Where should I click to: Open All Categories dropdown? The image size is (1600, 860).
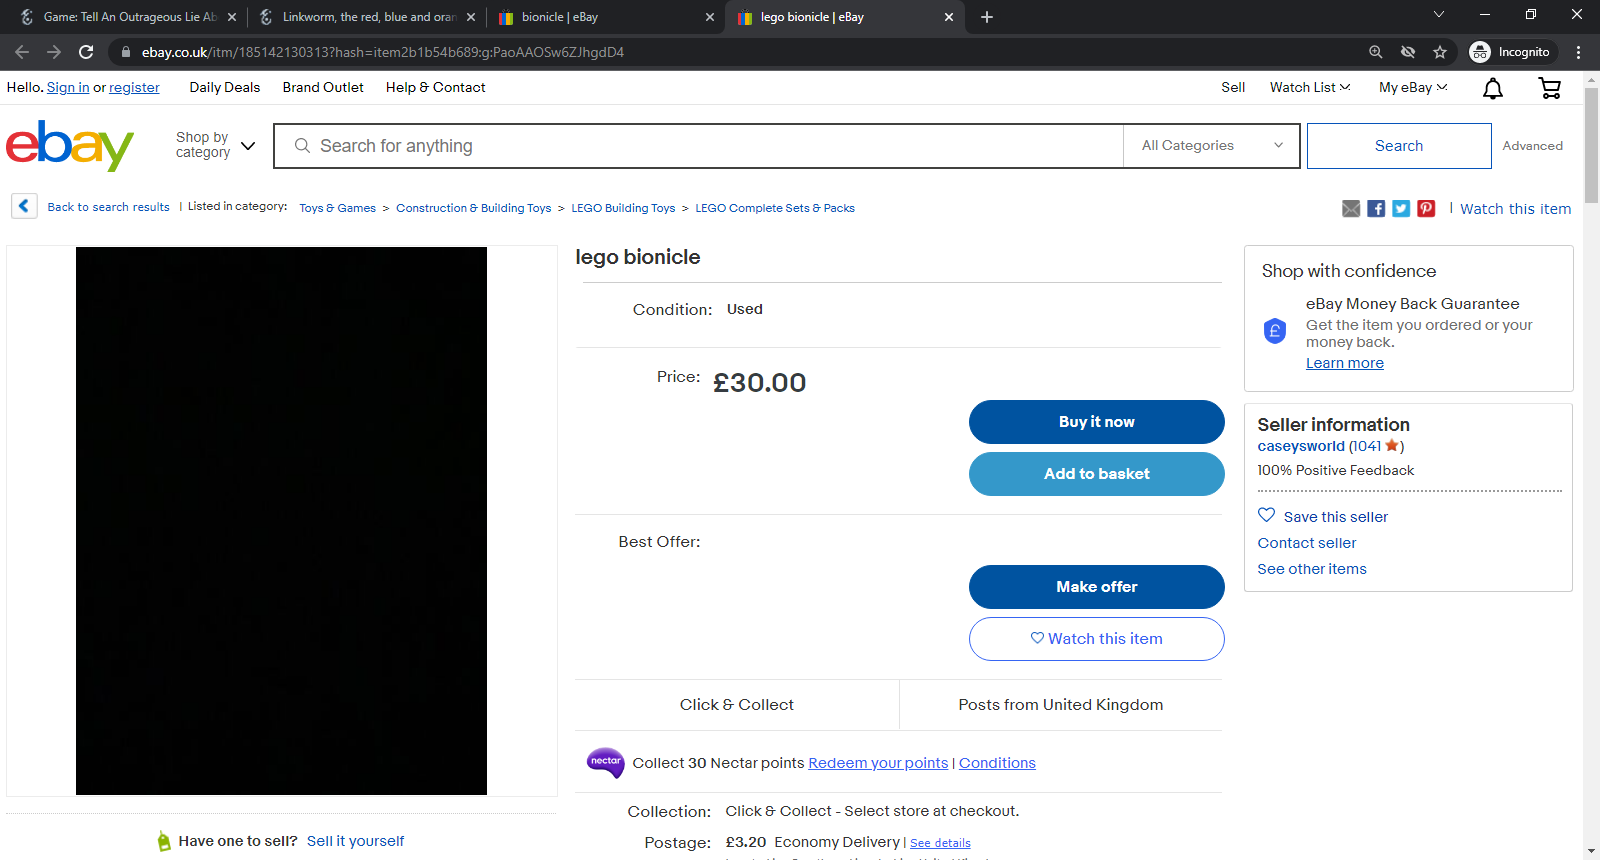tap(1212, 146)
